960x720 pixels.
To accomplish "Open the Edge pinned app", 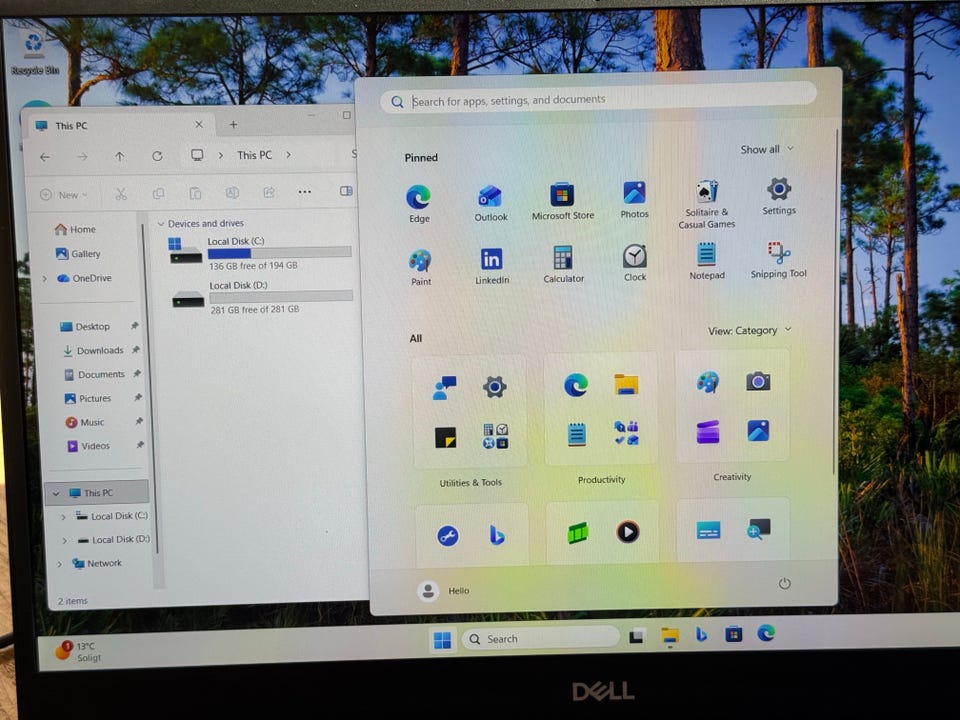I will tap(419, 203).
